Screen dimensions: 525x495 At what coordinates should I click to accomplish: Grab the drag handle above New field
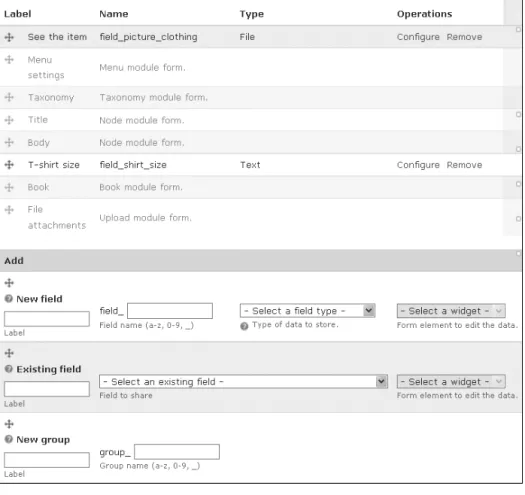click(9, 283)
